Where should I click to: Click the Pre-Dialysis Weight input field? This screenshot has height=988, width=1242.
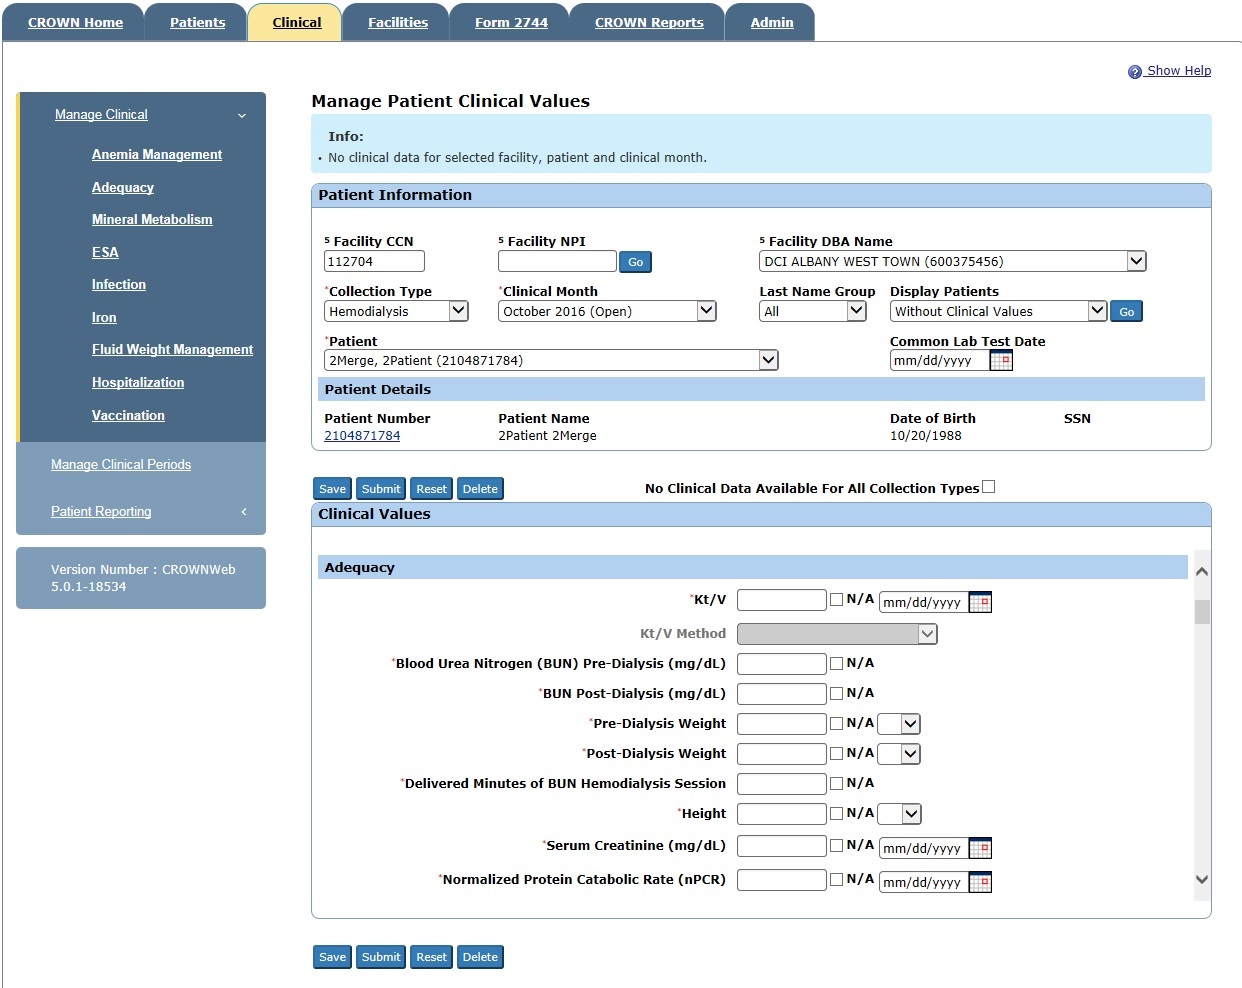781,724
